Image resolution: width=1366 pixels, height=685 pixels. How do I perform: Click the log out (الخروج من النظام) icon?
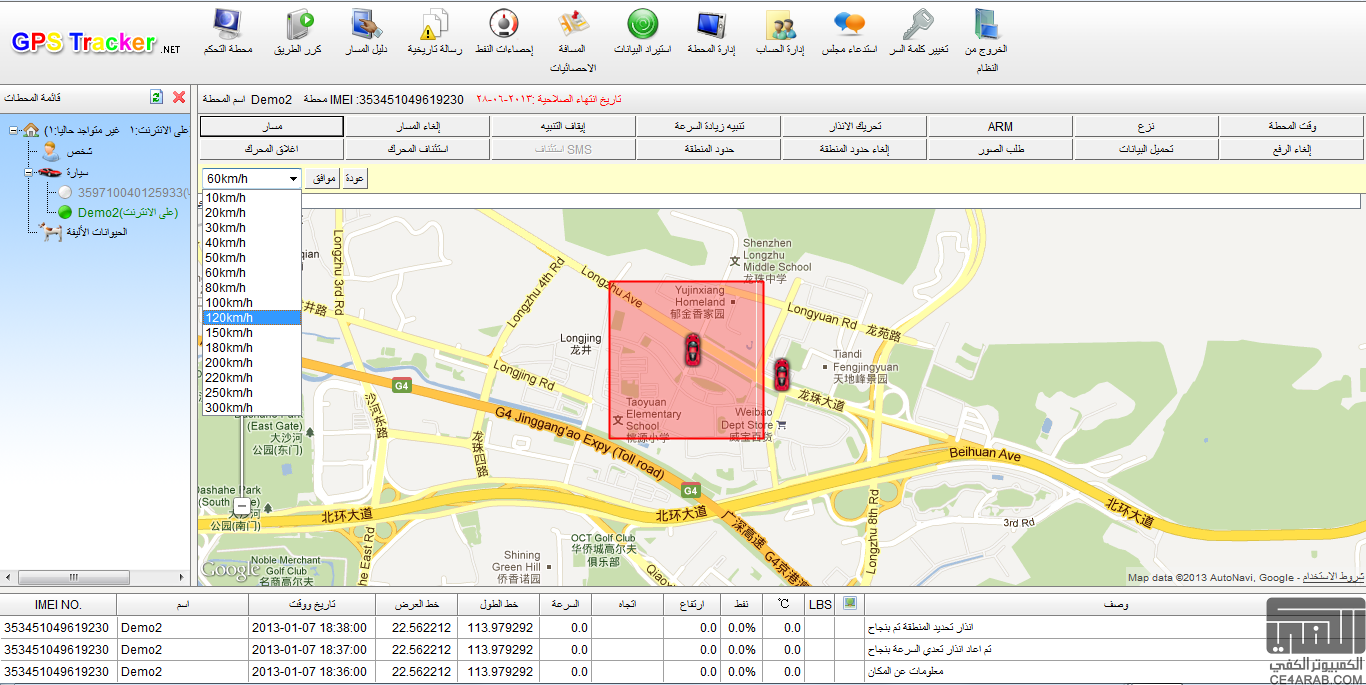point(987,23)
